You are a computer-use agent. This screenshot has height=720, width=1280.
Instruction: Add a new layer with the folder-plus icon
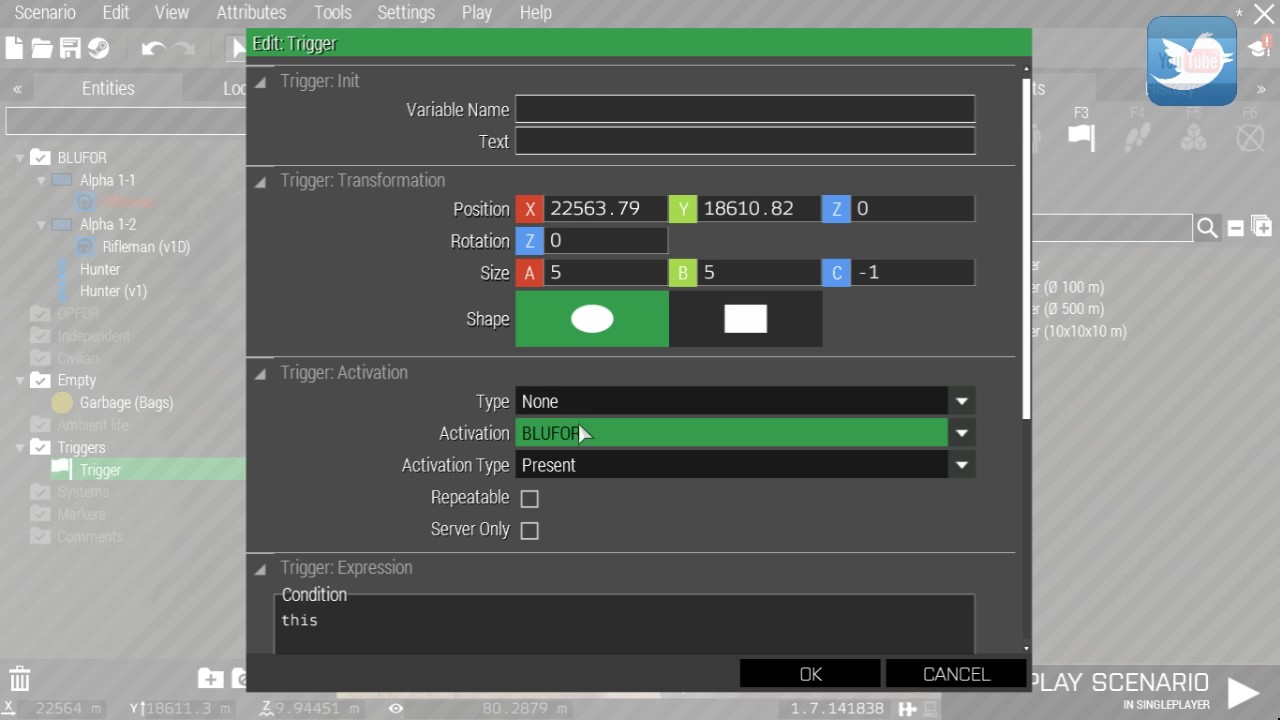click(x=210, y=678)
